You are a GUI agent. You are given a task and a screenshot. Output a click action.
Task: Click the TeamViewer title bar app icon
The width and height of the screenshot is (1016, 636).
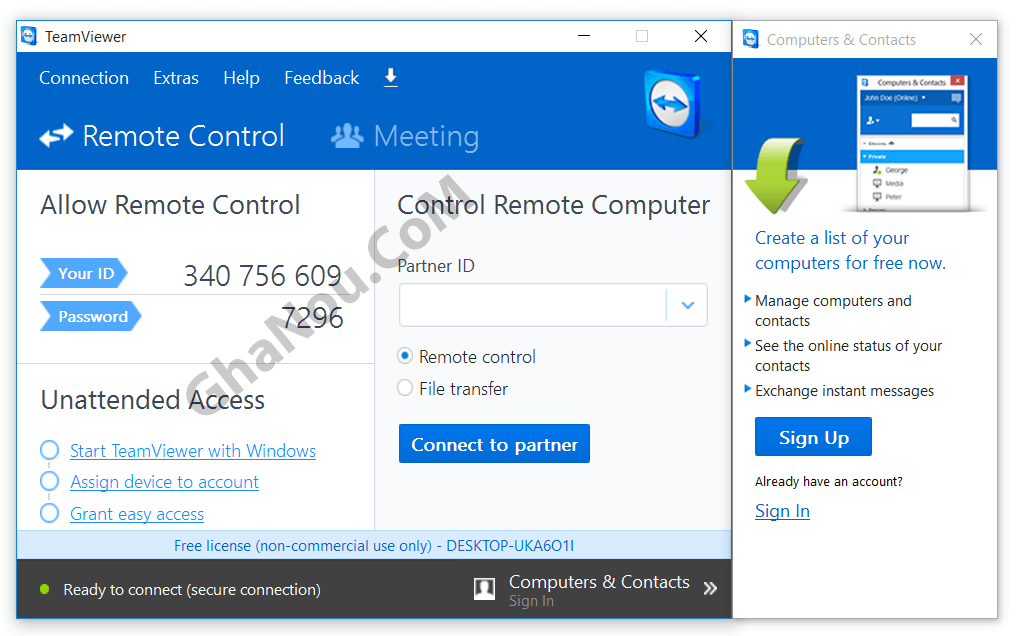click(29, 36)
